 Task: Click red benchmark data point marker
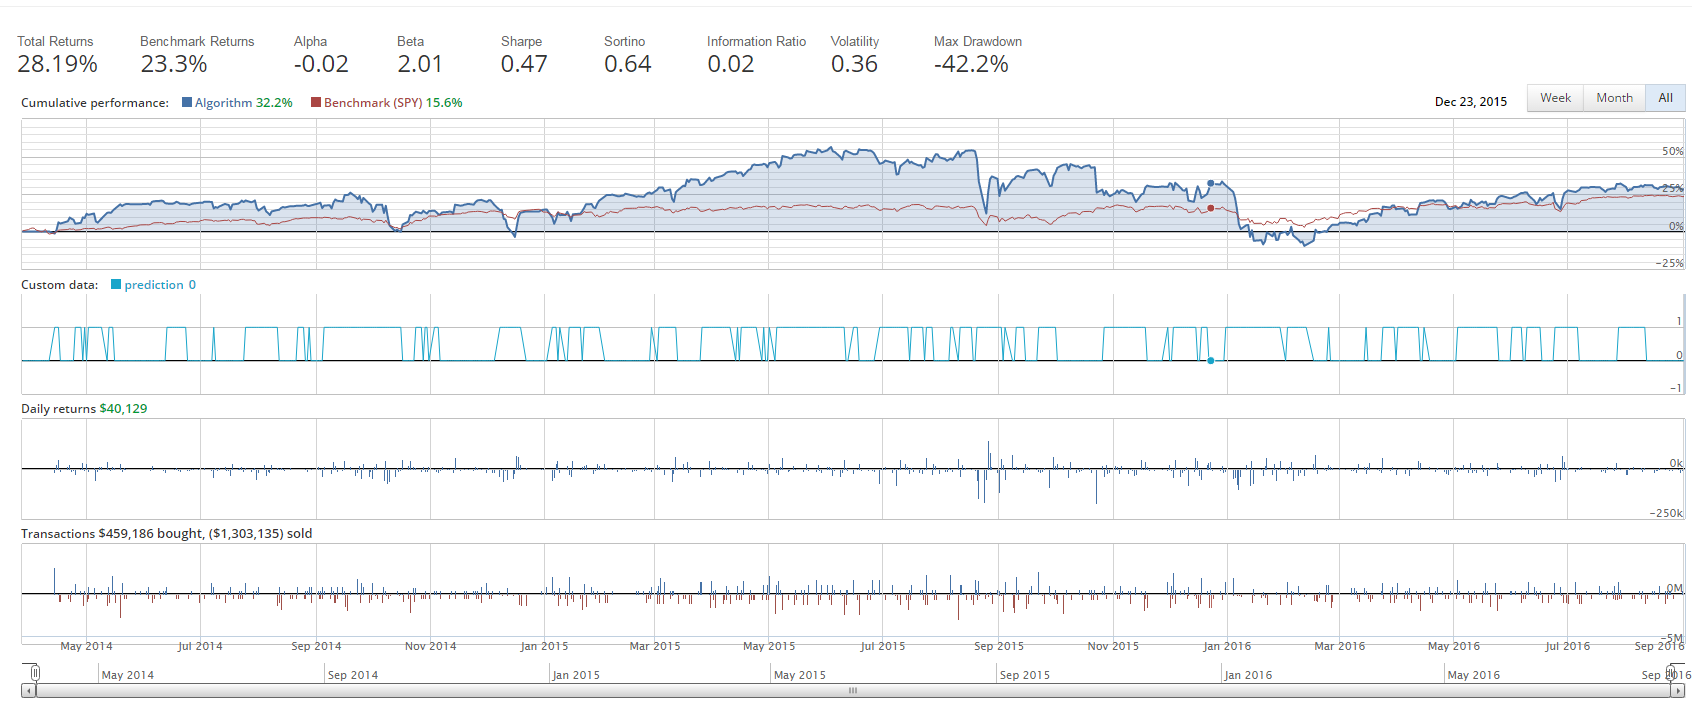tap(1211, 208)
